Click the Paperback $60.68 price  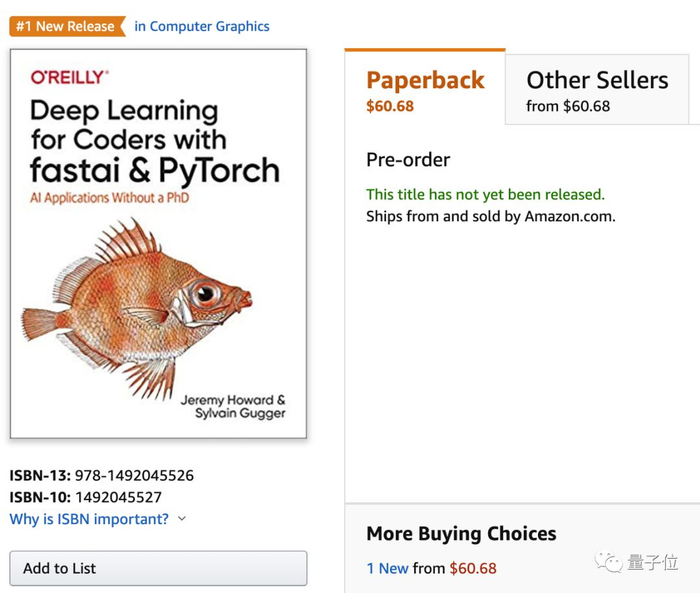point(390,106)
